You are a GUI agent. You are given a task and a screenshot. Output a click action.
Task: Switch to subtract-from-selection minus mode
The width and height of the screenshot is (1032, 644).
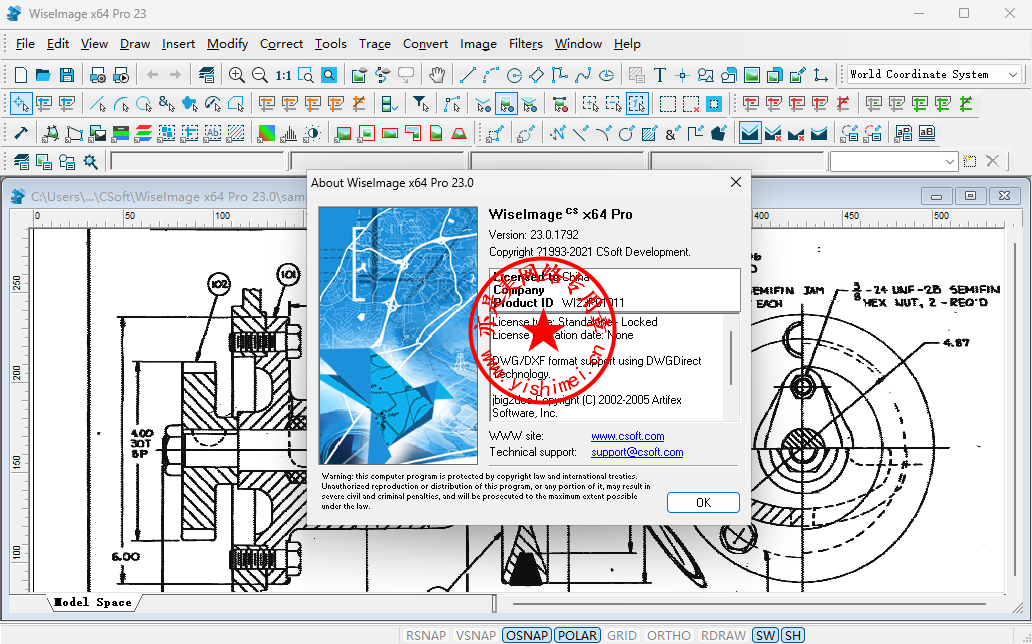[x=613, y=103]
